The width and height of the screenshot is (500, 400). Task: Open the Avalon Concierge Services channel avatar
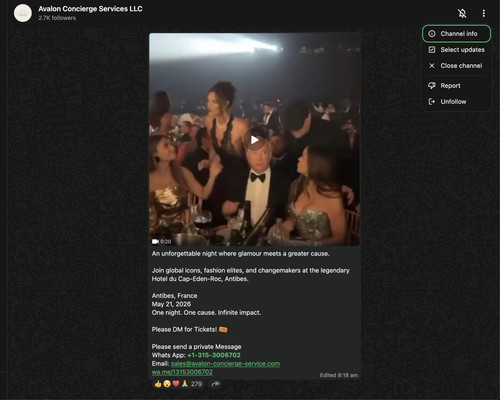[x=23, y=13]
